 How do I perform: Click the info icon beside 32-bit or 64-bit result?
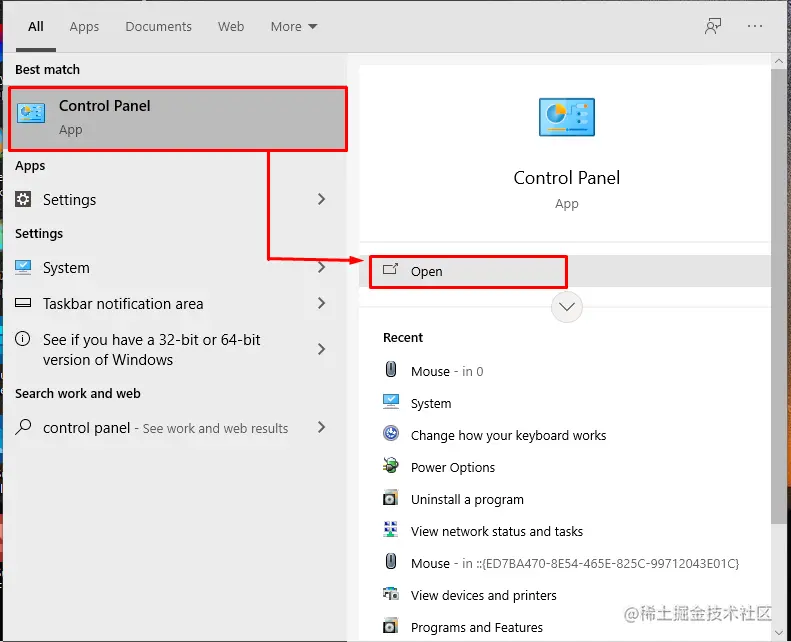23,339
